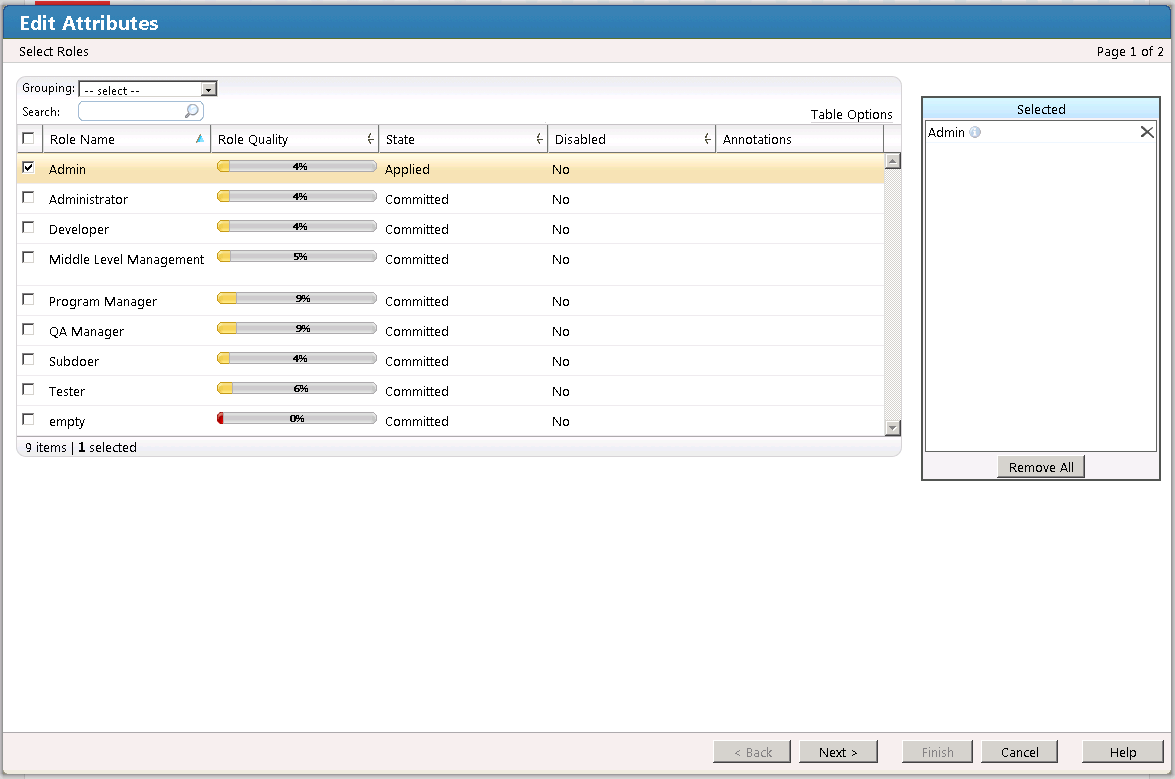Uncheck the Admin role checkbox

(x=28, y=167)
